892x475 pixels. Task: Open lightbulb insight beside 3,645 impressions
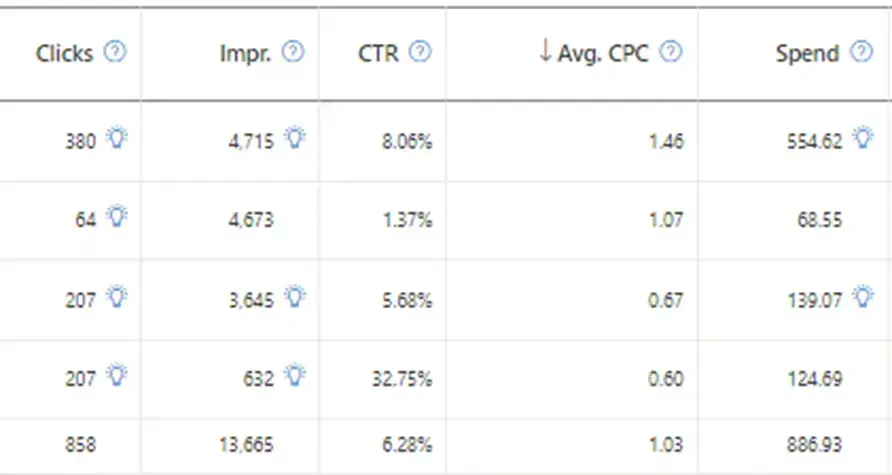295,296
